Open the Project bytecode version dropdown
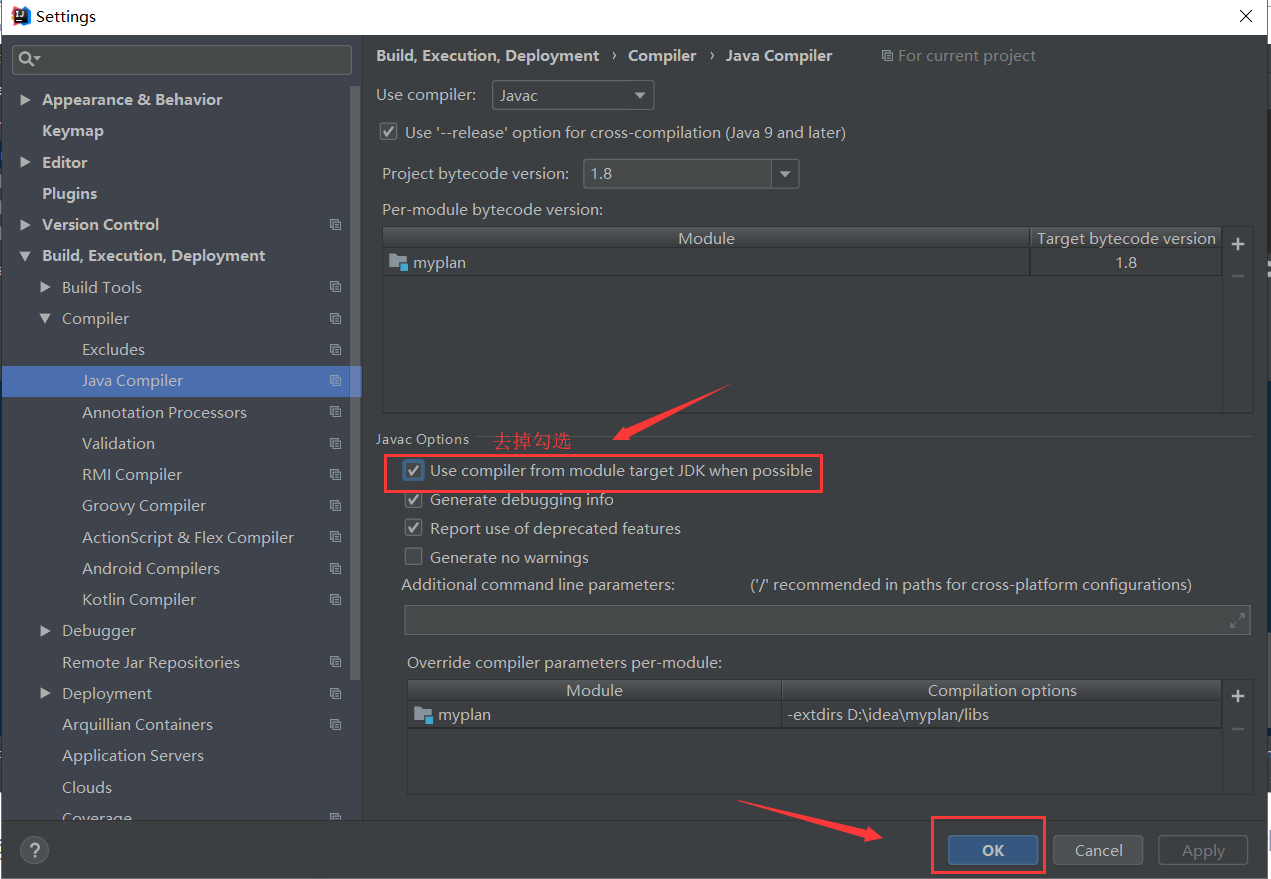Screen dimensions: 1271x879 (x=786, y=173)
